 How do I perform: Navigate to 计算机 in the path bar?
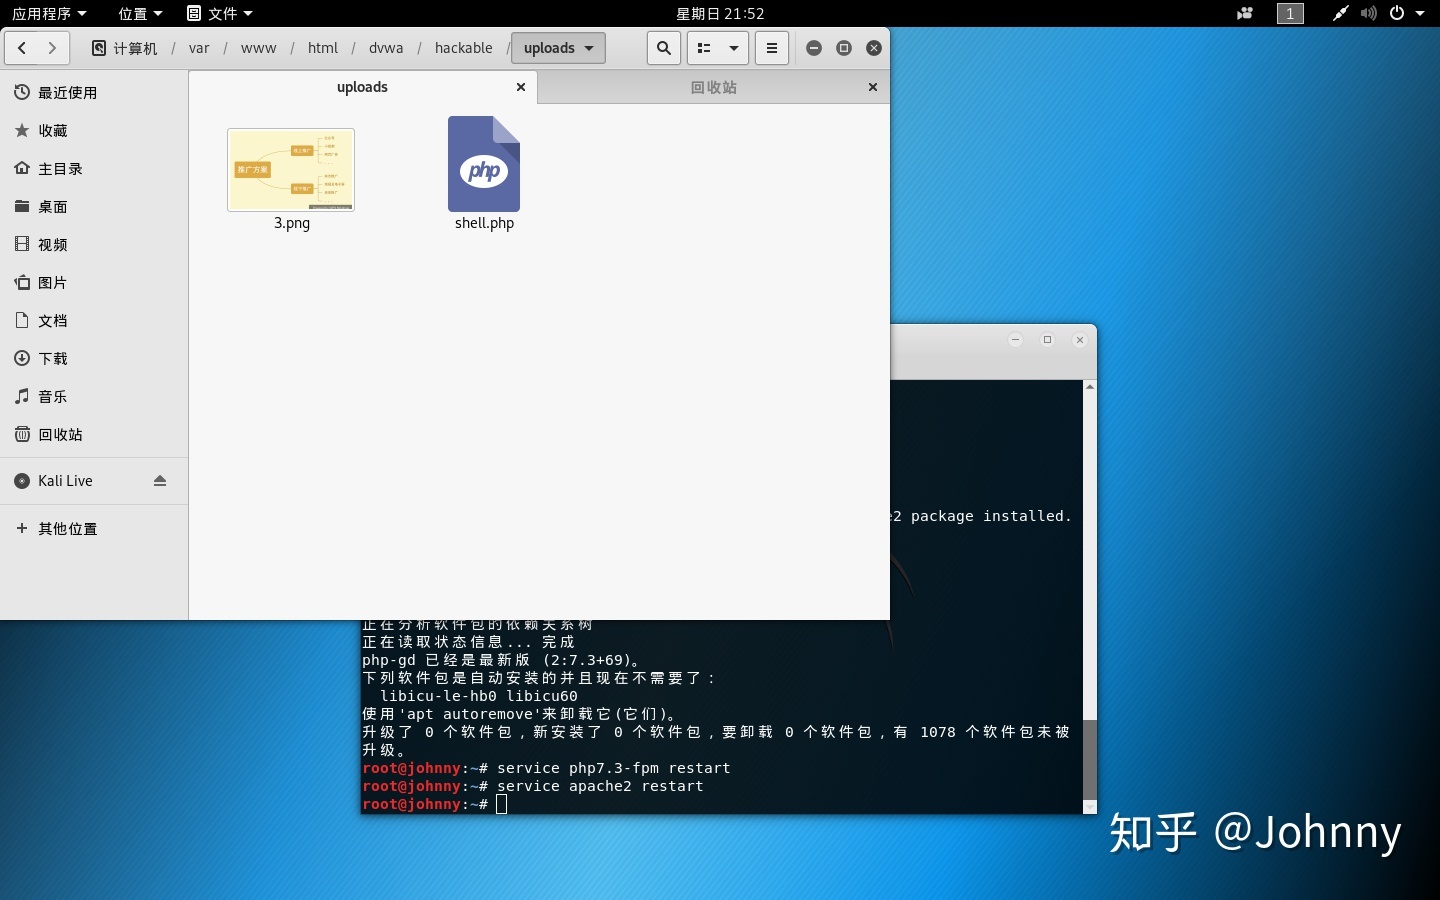(125, 48)
